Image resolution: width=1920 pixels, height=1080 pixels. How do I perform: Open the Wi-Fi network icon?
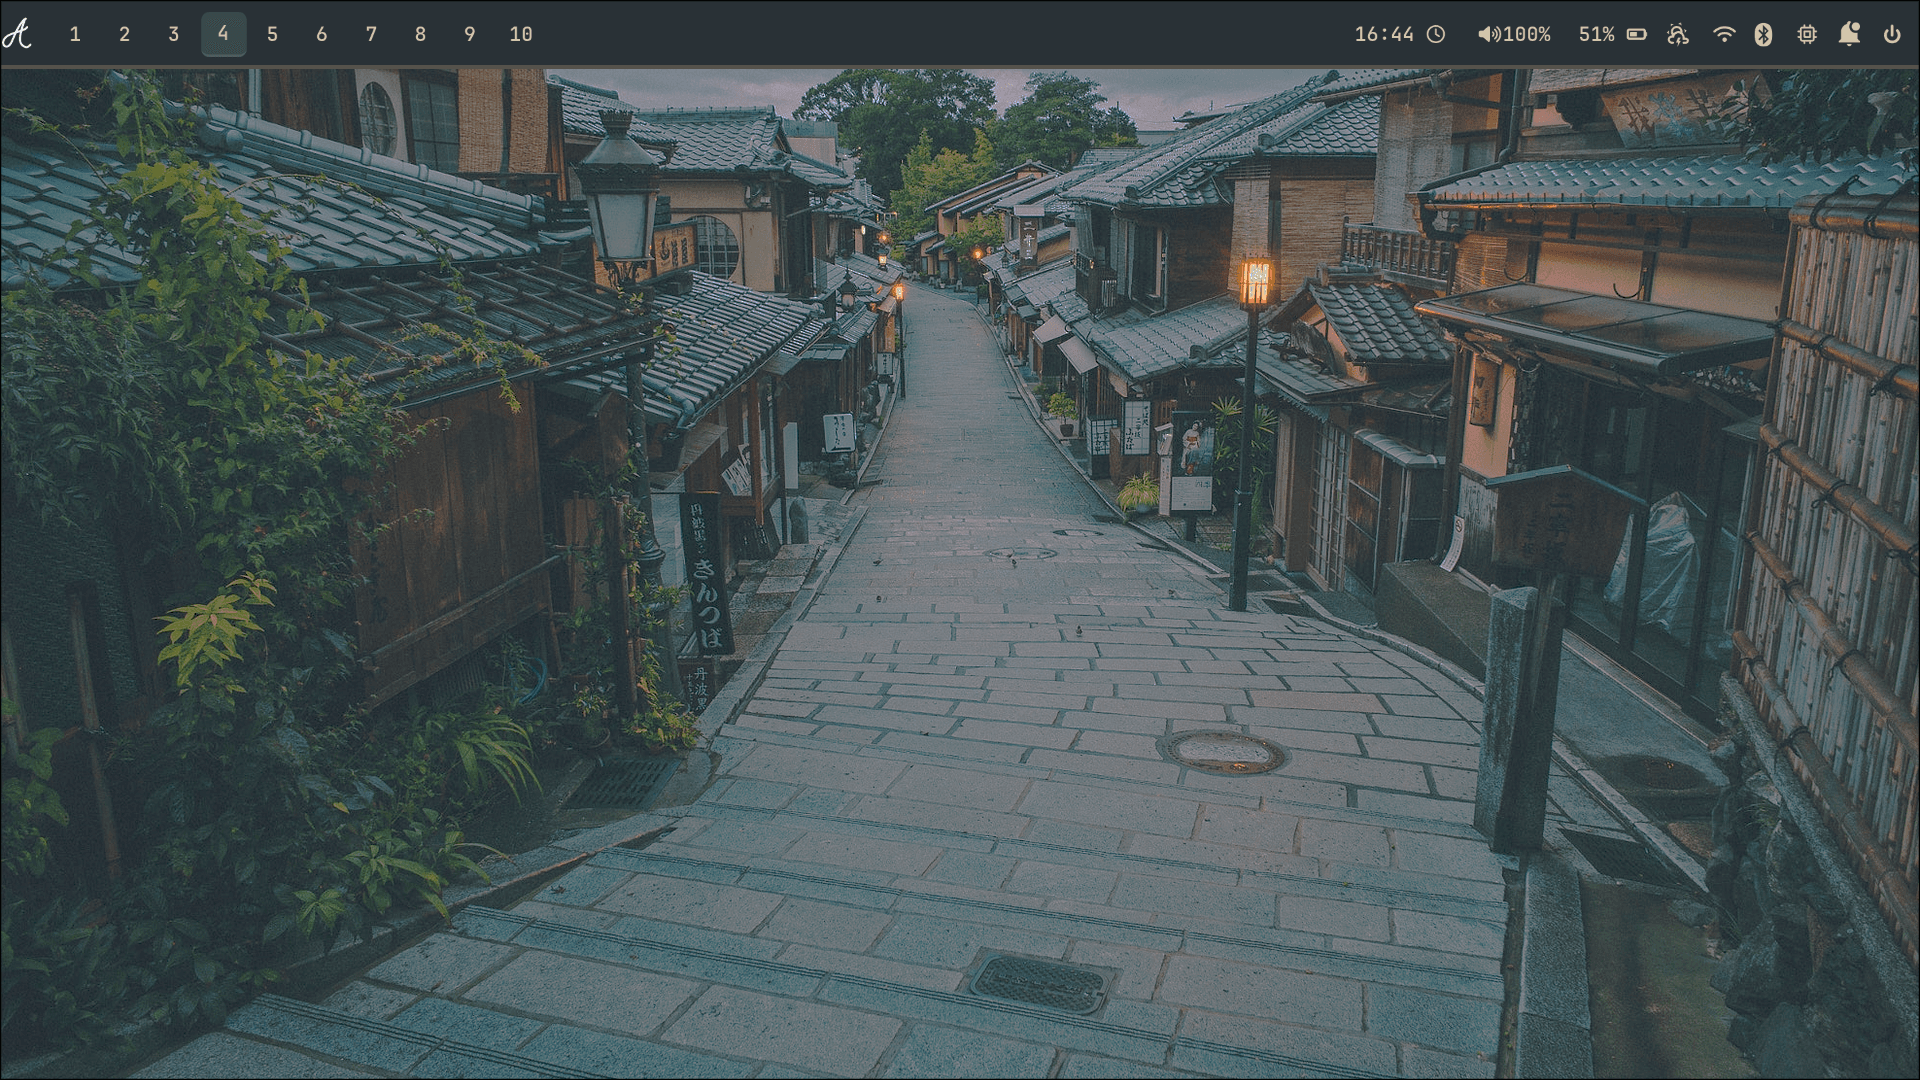1724,34
